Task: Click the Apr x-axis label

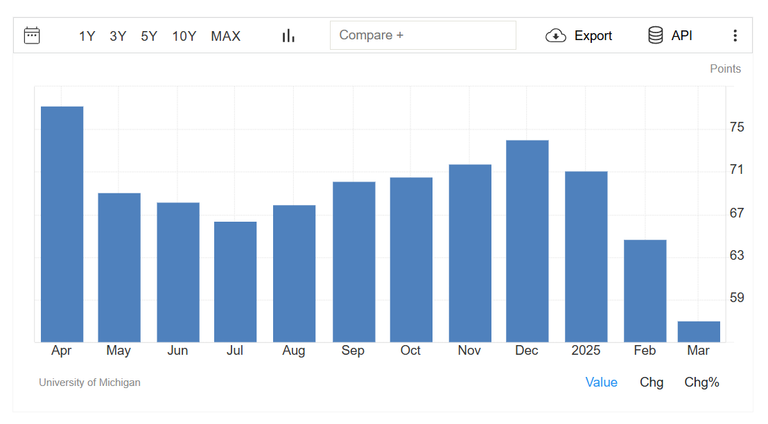Action: coord(61,351)
